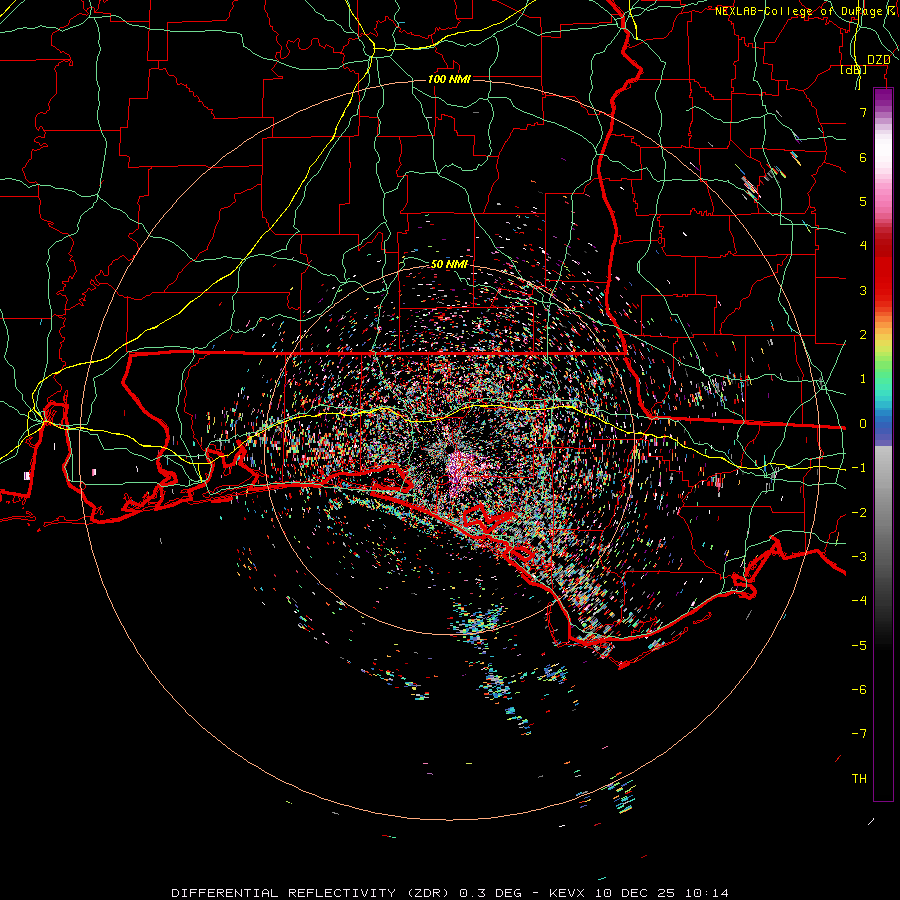Image resolution: width=900 pixels, height=900 pixels.
Task: Click the 6 dB value on scale
Action: 863,157
